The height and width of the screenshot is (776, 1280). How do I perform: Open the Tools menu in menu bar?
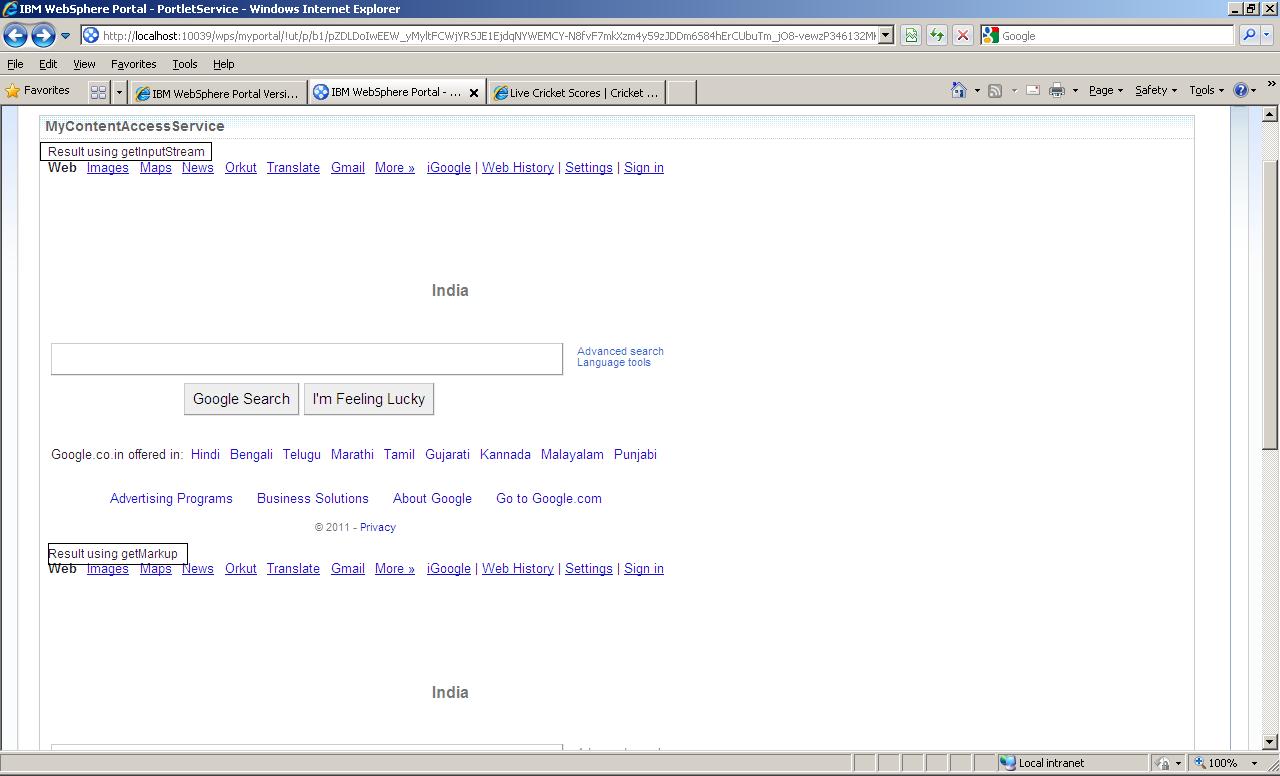185,64
